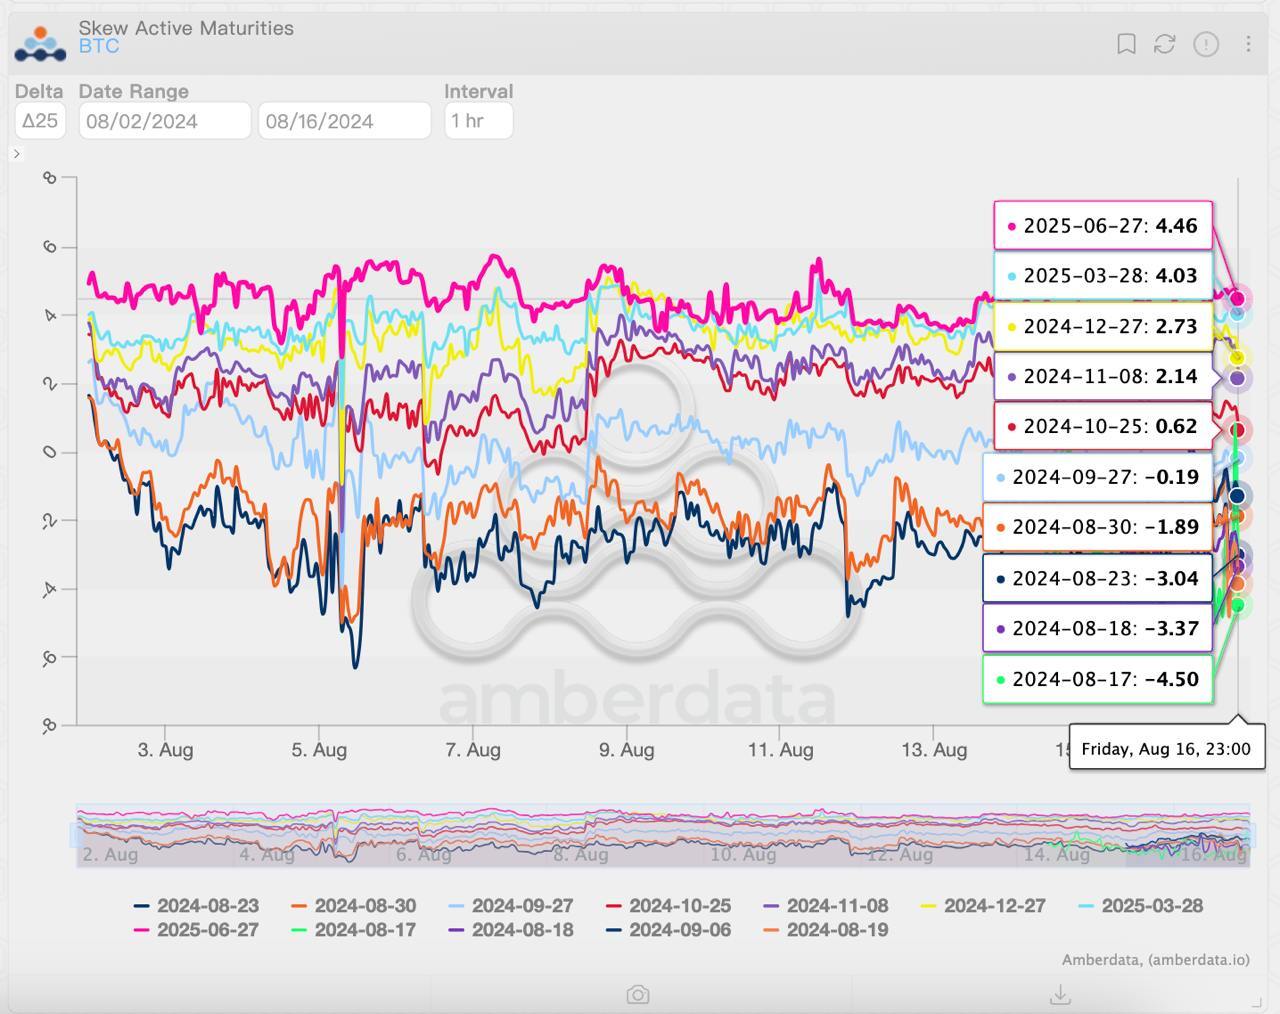Click the 2024-12-27 legend item
This screenshot has width=1280, height=1014.
(983, 906)
